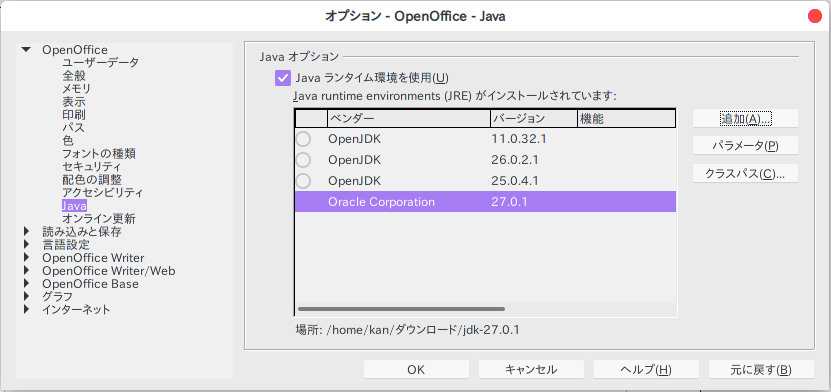Image resolution: width=831 pixels, height=392 pixels.
Task: Open the パラメータ(P) button
Action: 745,146
